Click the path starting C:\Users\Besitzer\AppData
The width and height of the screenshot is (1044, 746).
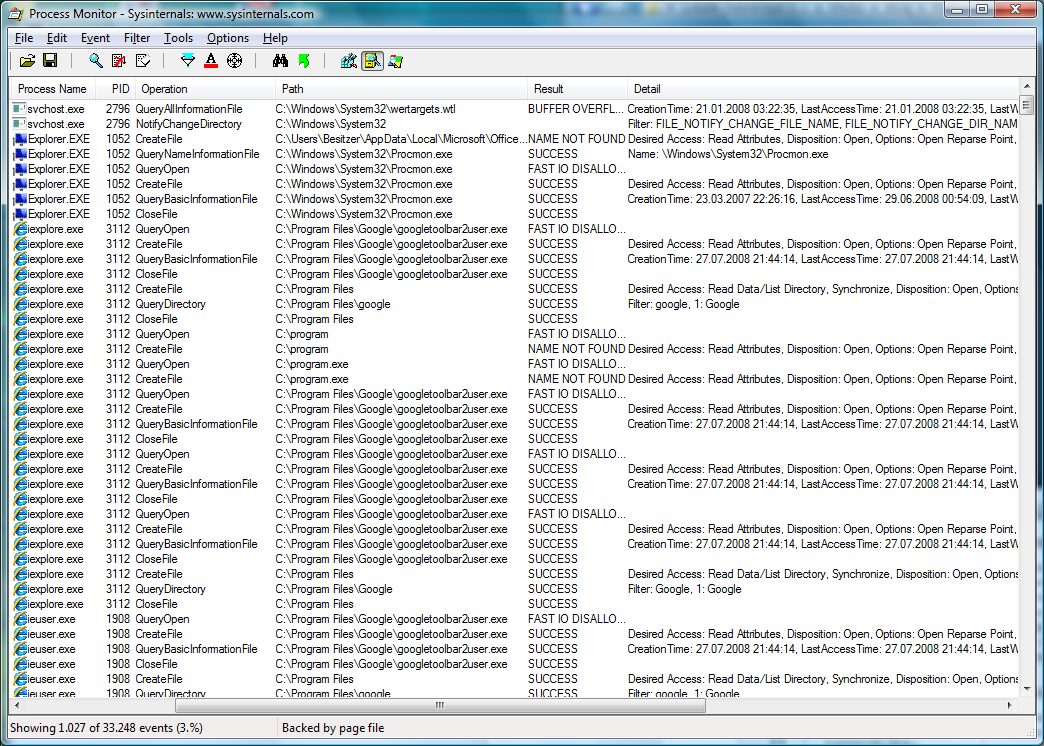point(401,139)
